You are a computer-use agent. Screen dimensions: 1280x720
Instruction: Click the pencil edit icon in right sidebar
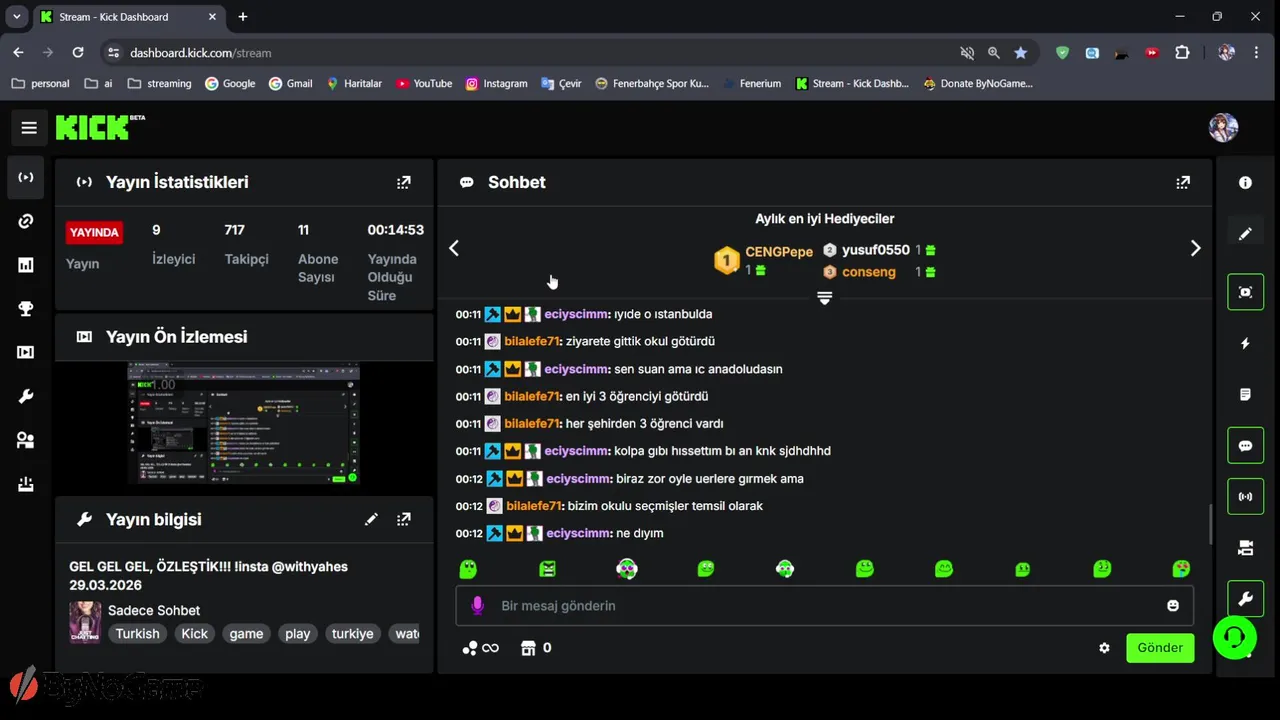(1245, 233)
